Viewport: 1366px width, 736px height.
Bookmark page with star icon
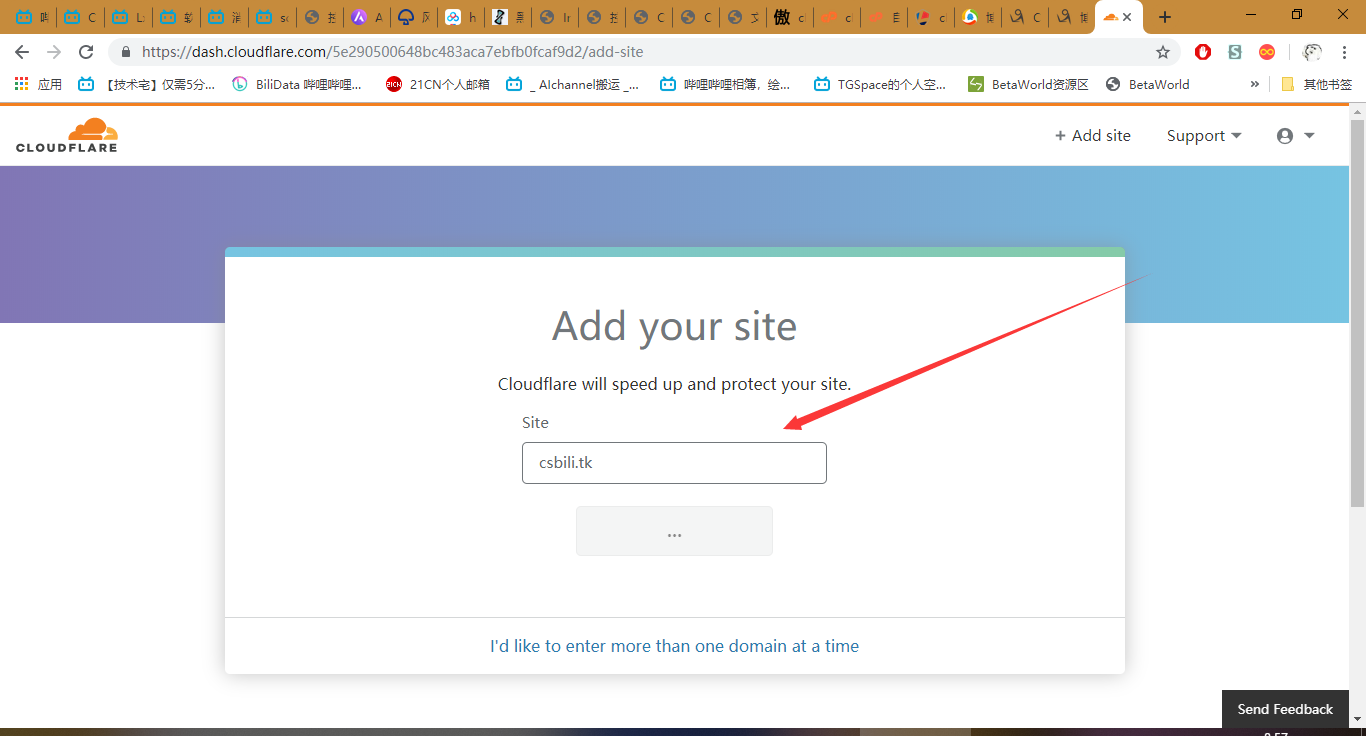click(1162, 52)
